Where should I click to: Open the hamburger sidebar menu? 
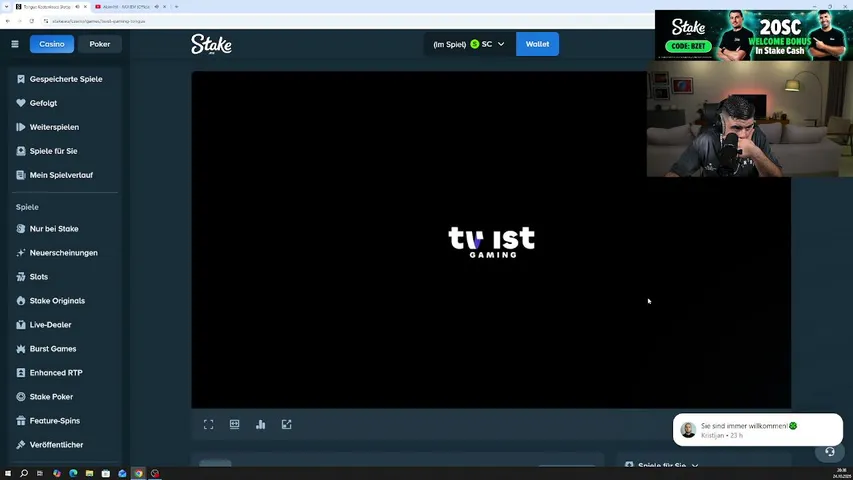[x=15, y=44]
